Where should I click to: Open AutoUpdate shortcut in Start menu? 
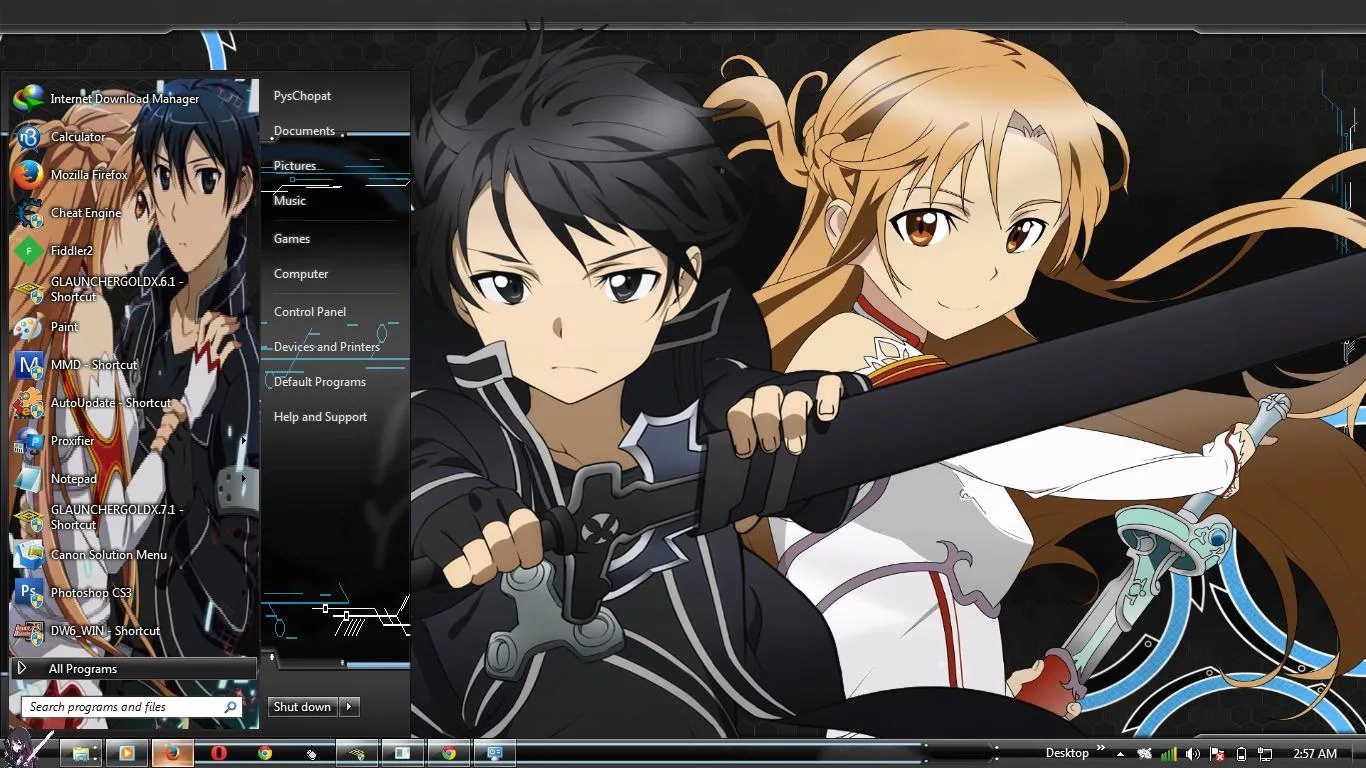click(134, 403)
